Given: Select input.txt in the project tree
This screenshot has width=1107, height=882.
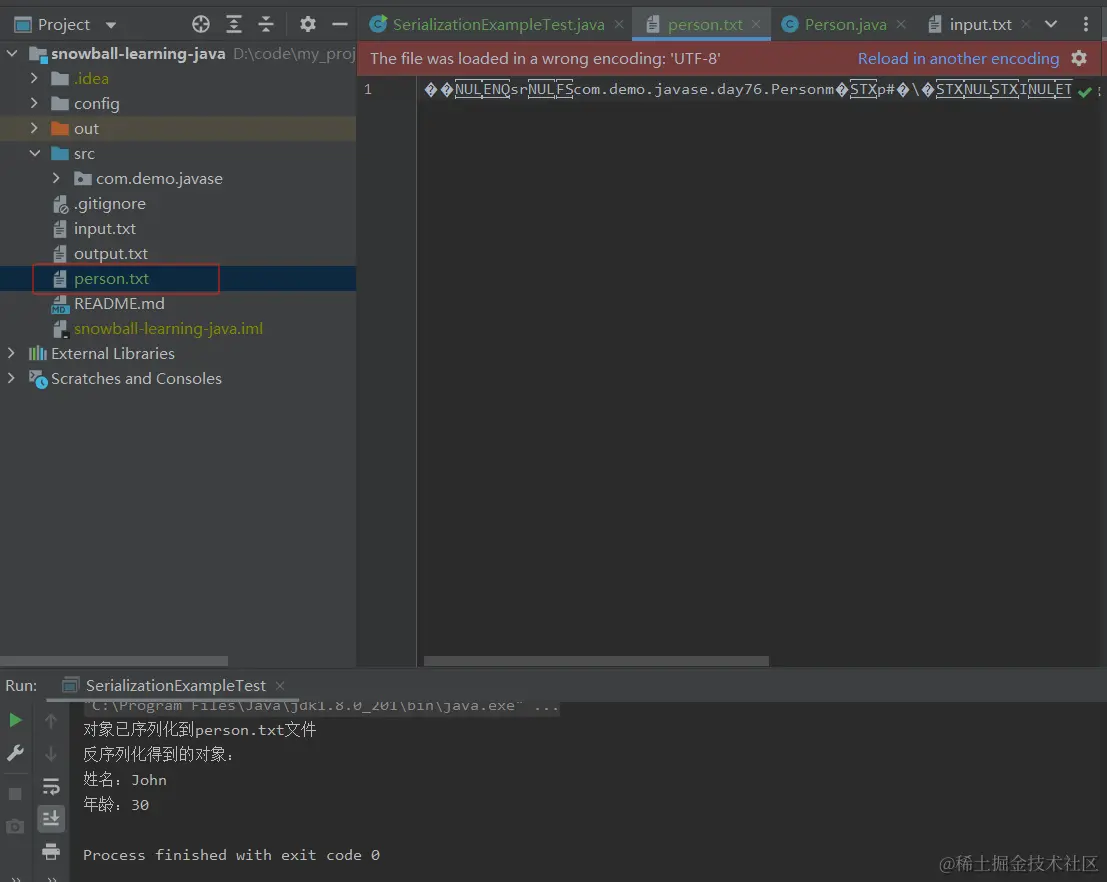Looking at the screenshot, I should pyautogui.click(x=104, y=229).
